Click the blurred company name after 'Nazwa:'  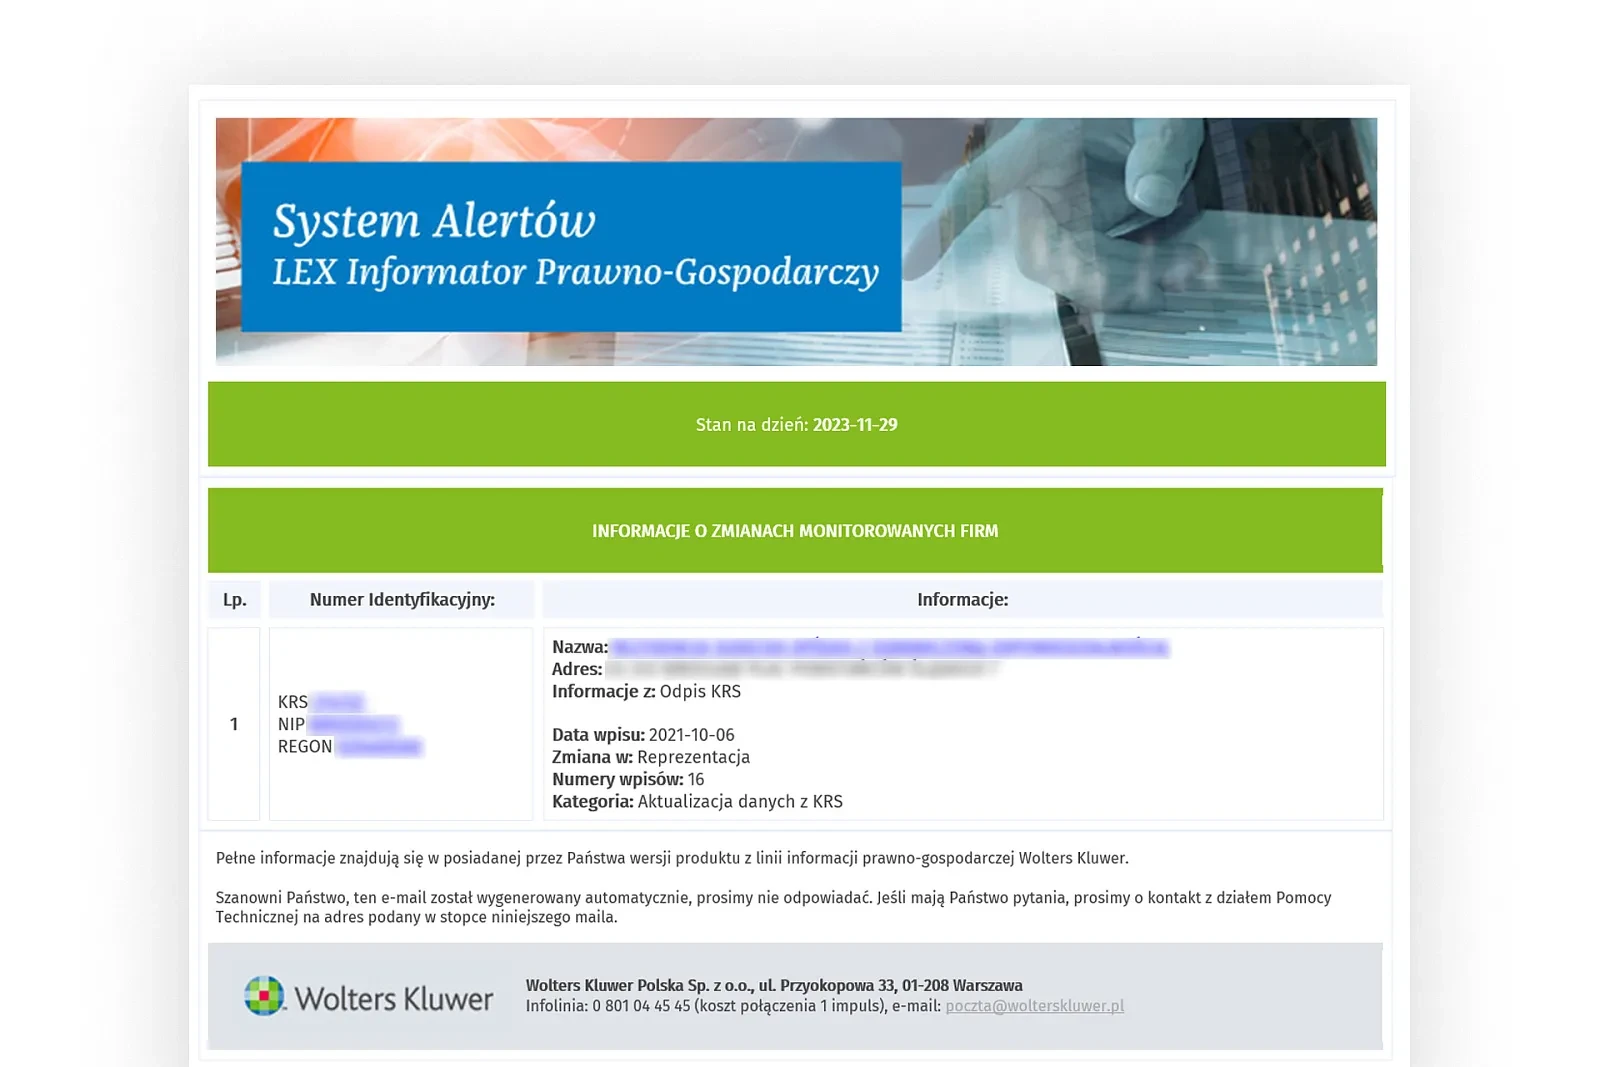pyautogui.click(x=889, y=648)
